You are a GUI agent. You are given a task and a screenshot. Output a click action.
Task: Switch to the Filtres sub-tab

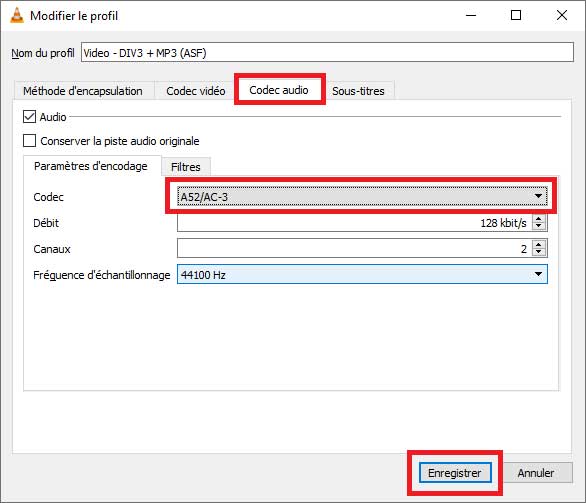186,167
